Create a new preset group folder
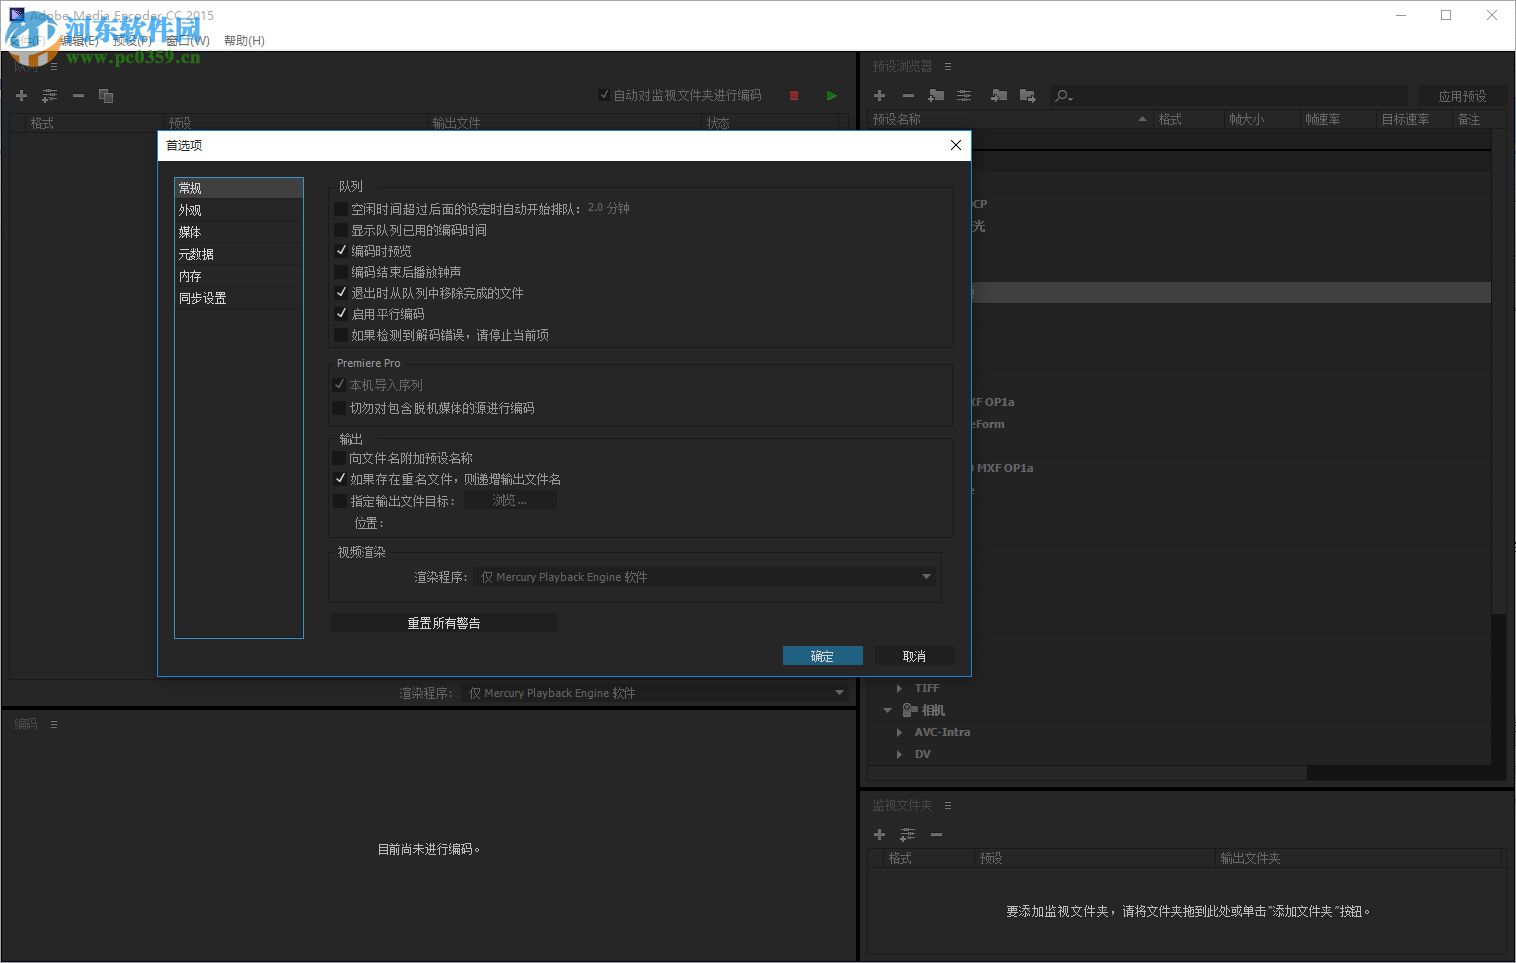 pos(936,95)
